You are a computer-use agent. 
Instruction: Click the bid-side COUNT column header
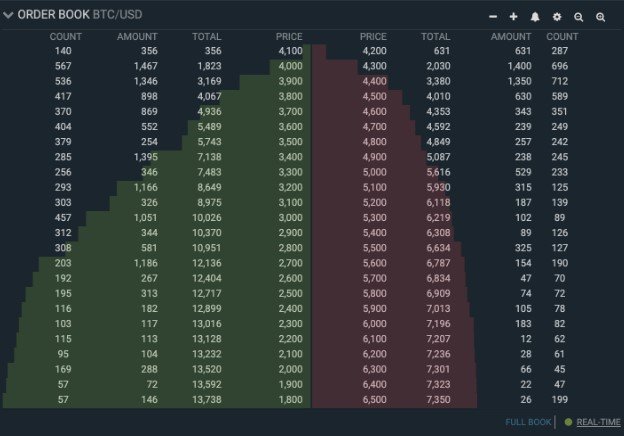pyautogui.click(x=66, y=37)
